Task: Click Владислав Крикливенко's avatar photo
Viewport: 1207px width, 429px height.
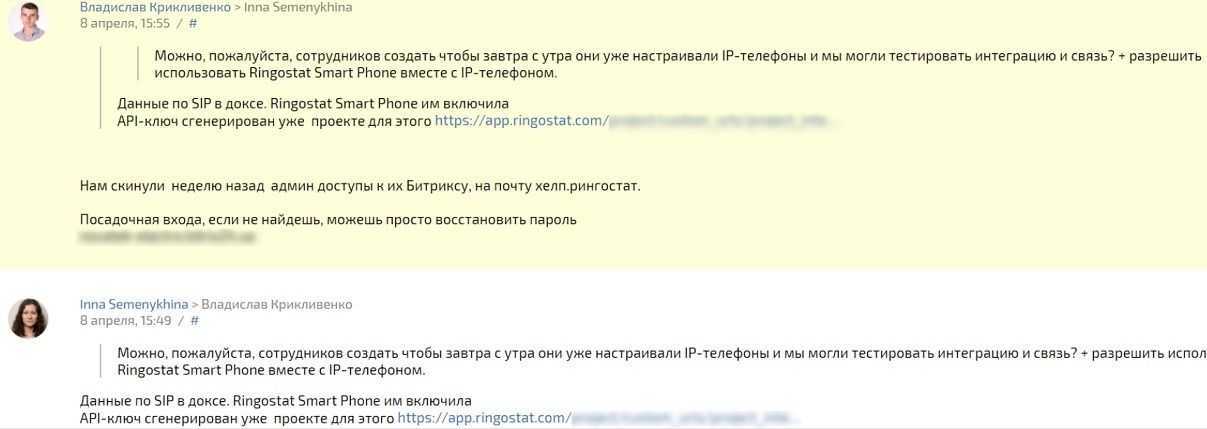Action: [x=28, y=20]
